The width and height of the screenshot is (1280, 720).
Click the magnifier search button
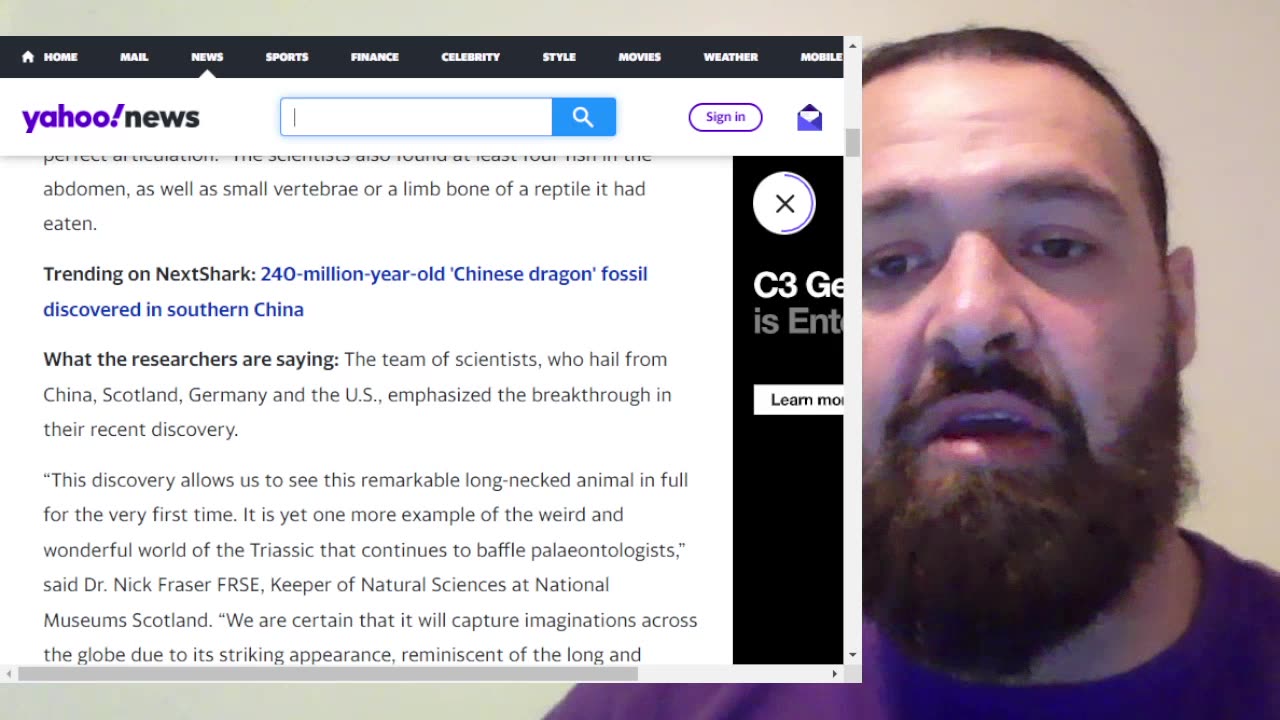pyautogui.click(x=583, y=117)
